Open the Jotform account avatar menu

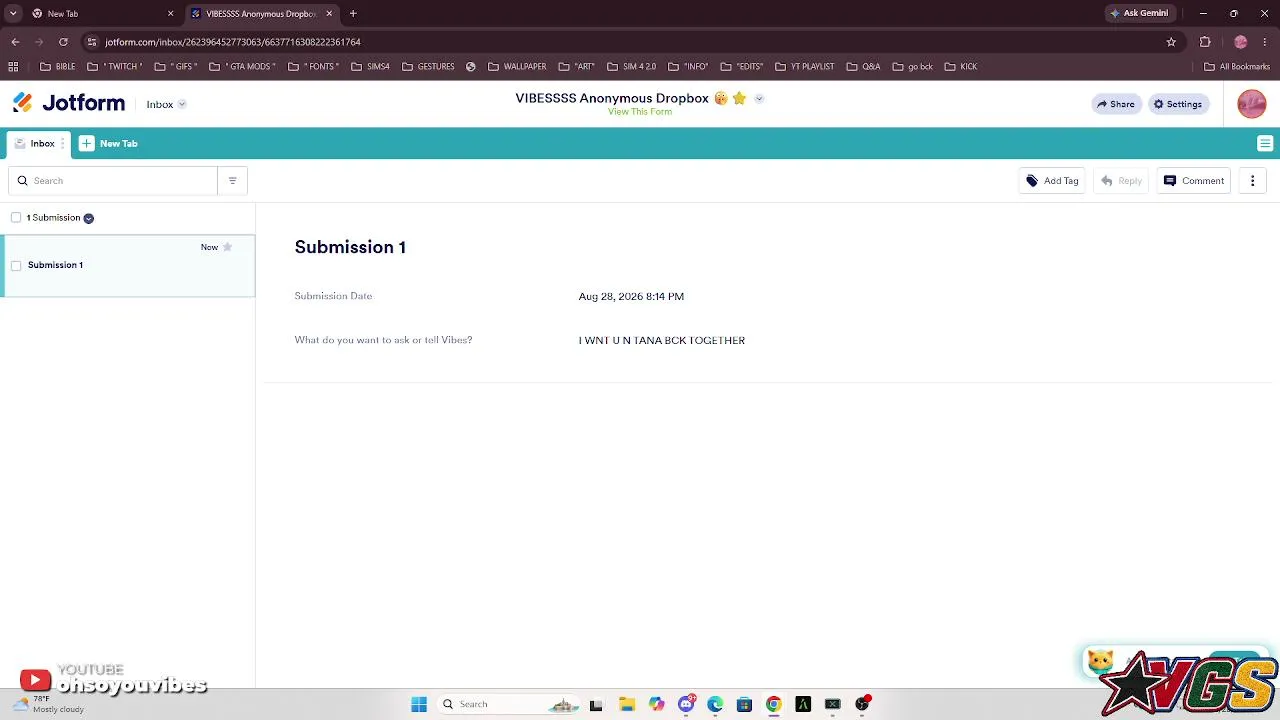1252,104
